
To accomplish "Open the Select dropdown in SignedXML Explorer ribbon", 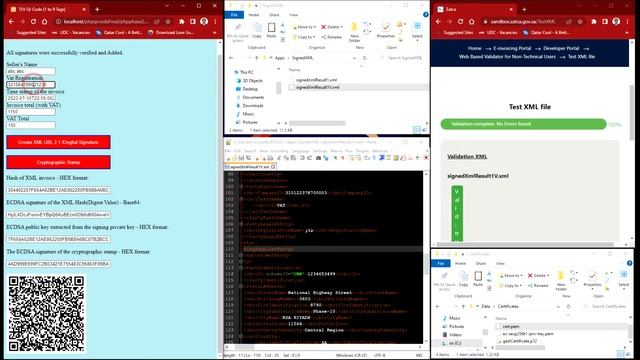I will tap(417, 31).
